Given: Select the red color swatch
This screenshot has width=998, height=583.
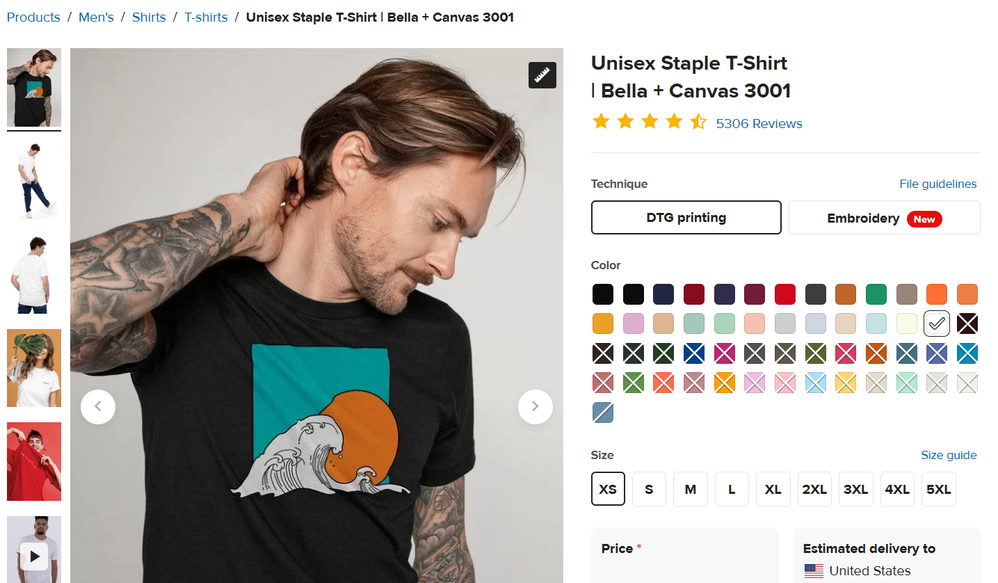Looking at the screenshot, I should 785,294.
